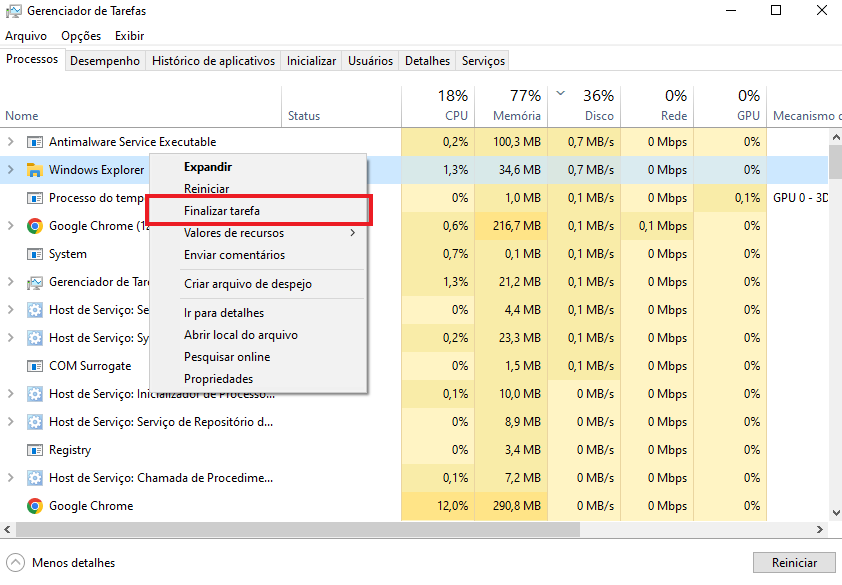The image size is (842, 585).
Task: Click the Task Manager icon in the title bar
Action: (13, 11)
